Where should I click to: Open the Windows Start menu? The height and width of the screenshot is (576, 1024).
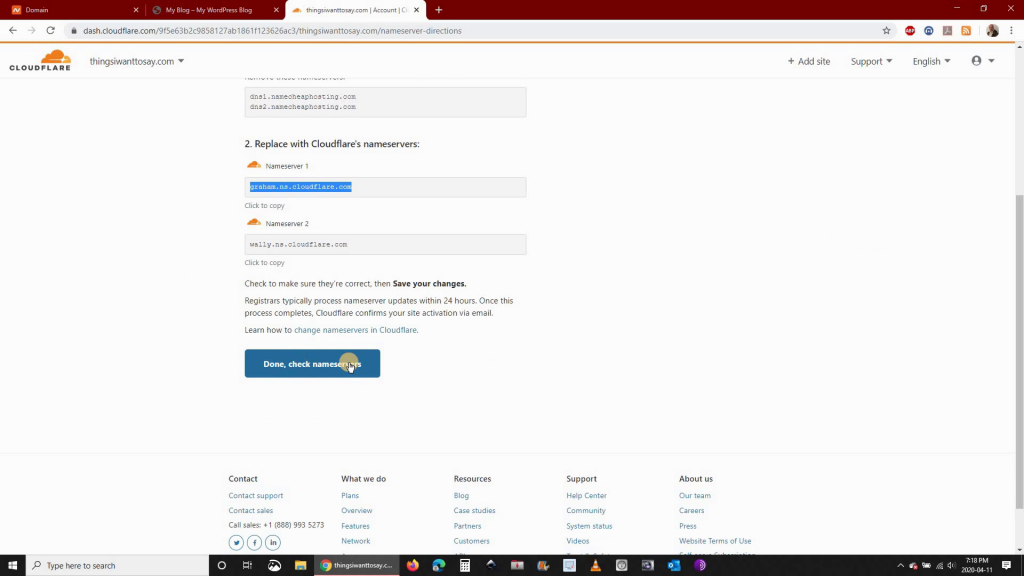pyautogui.click(x=12, y=566)
